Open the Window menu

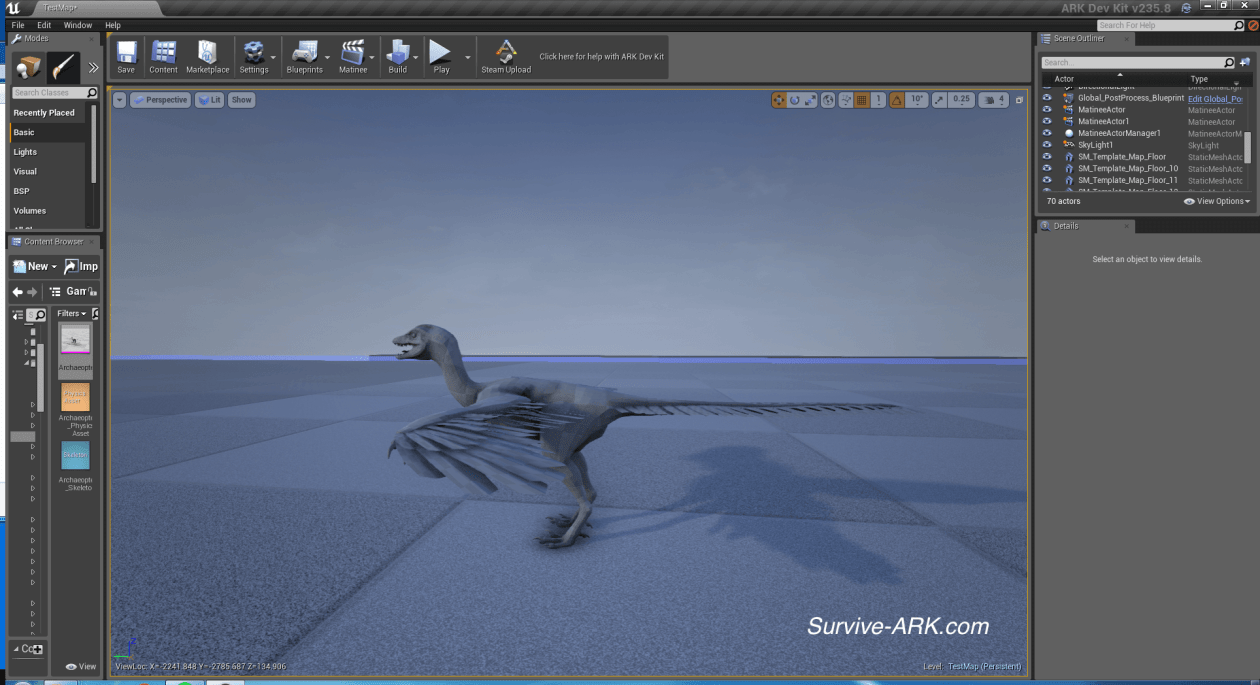[x=78, y=25]
